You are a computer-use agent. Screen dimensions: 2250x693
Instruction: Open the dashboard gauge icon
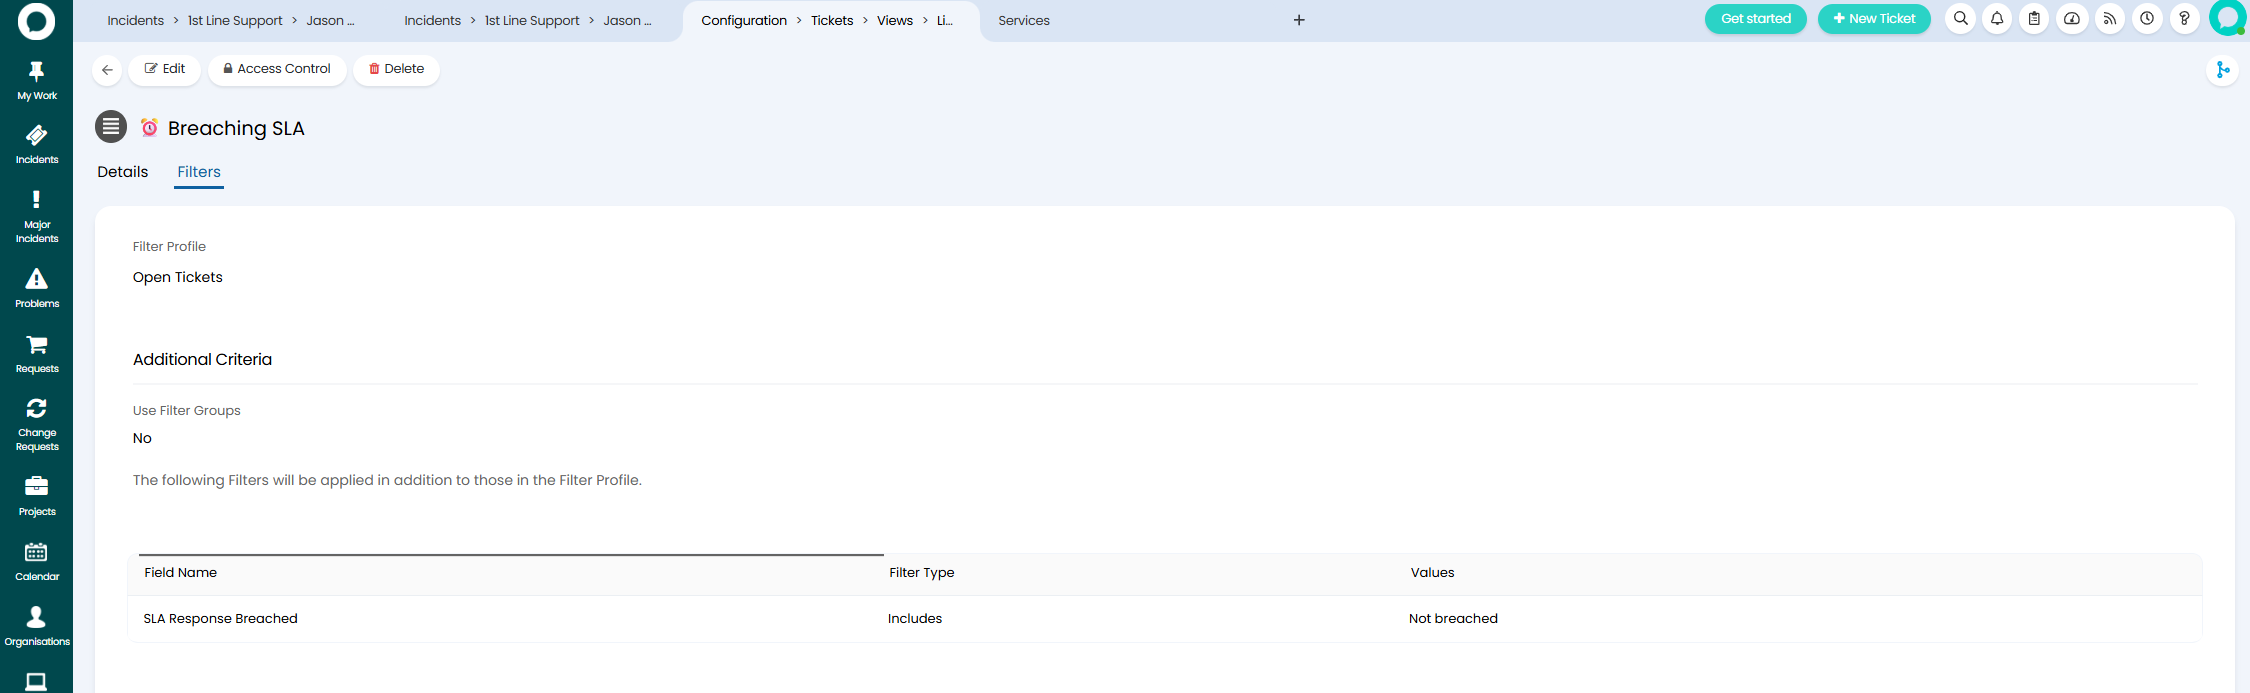pyautogui.click(x=2072, y=19)
